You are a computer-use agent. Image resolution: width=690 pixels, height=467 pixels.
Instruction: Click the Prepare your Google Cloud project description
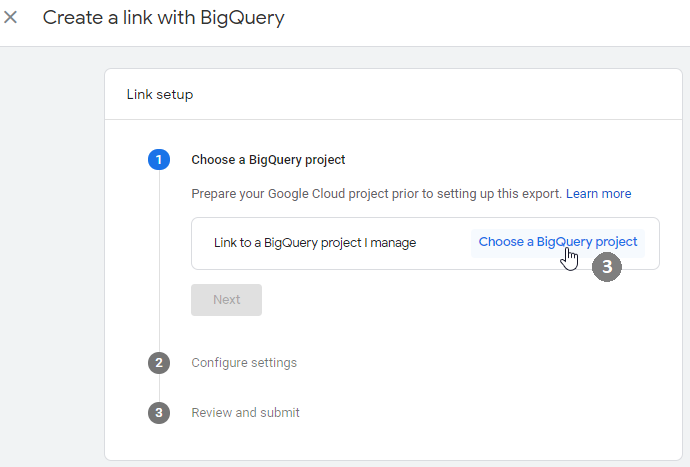tap(376, 193)
